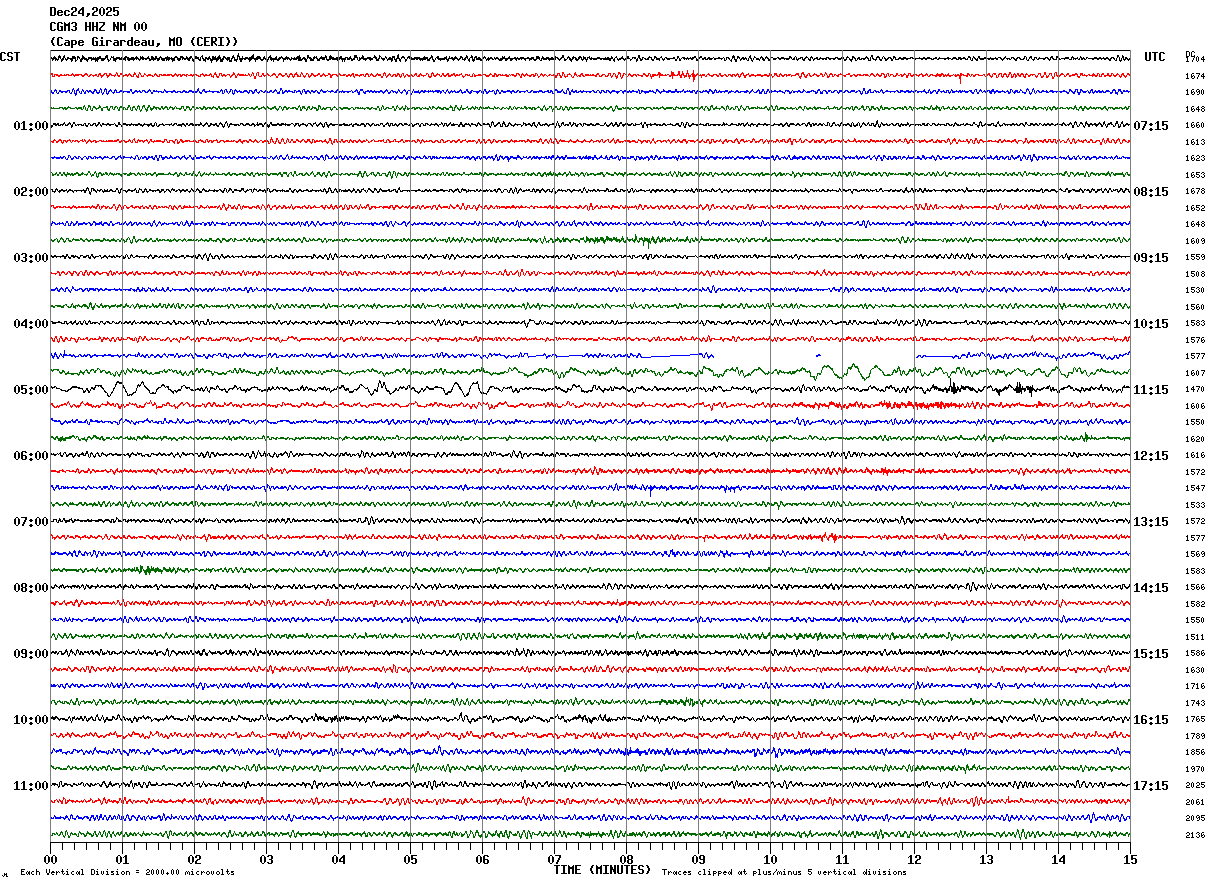Click the DC offset value 1970
1210x886 pixels.
point(1195,769)
